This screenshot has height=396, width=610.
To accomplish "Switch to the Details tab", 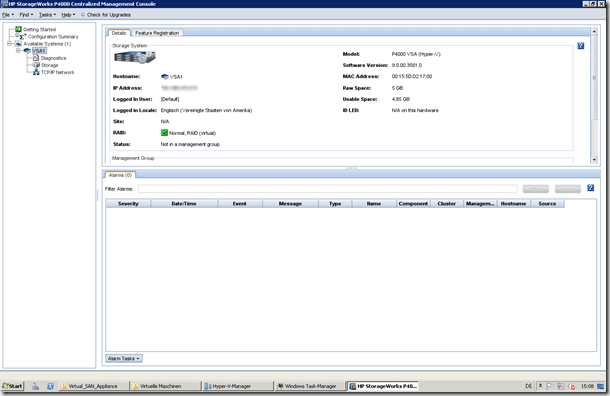I will [x=119, y=33].
